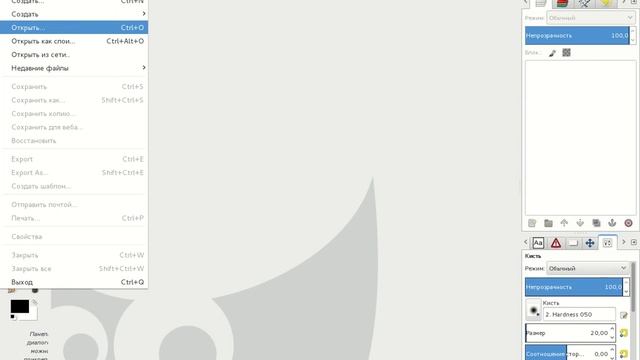640x360 pixels.
Task: Select the Tool Options tab icon
Action: [x=607, y=243]
